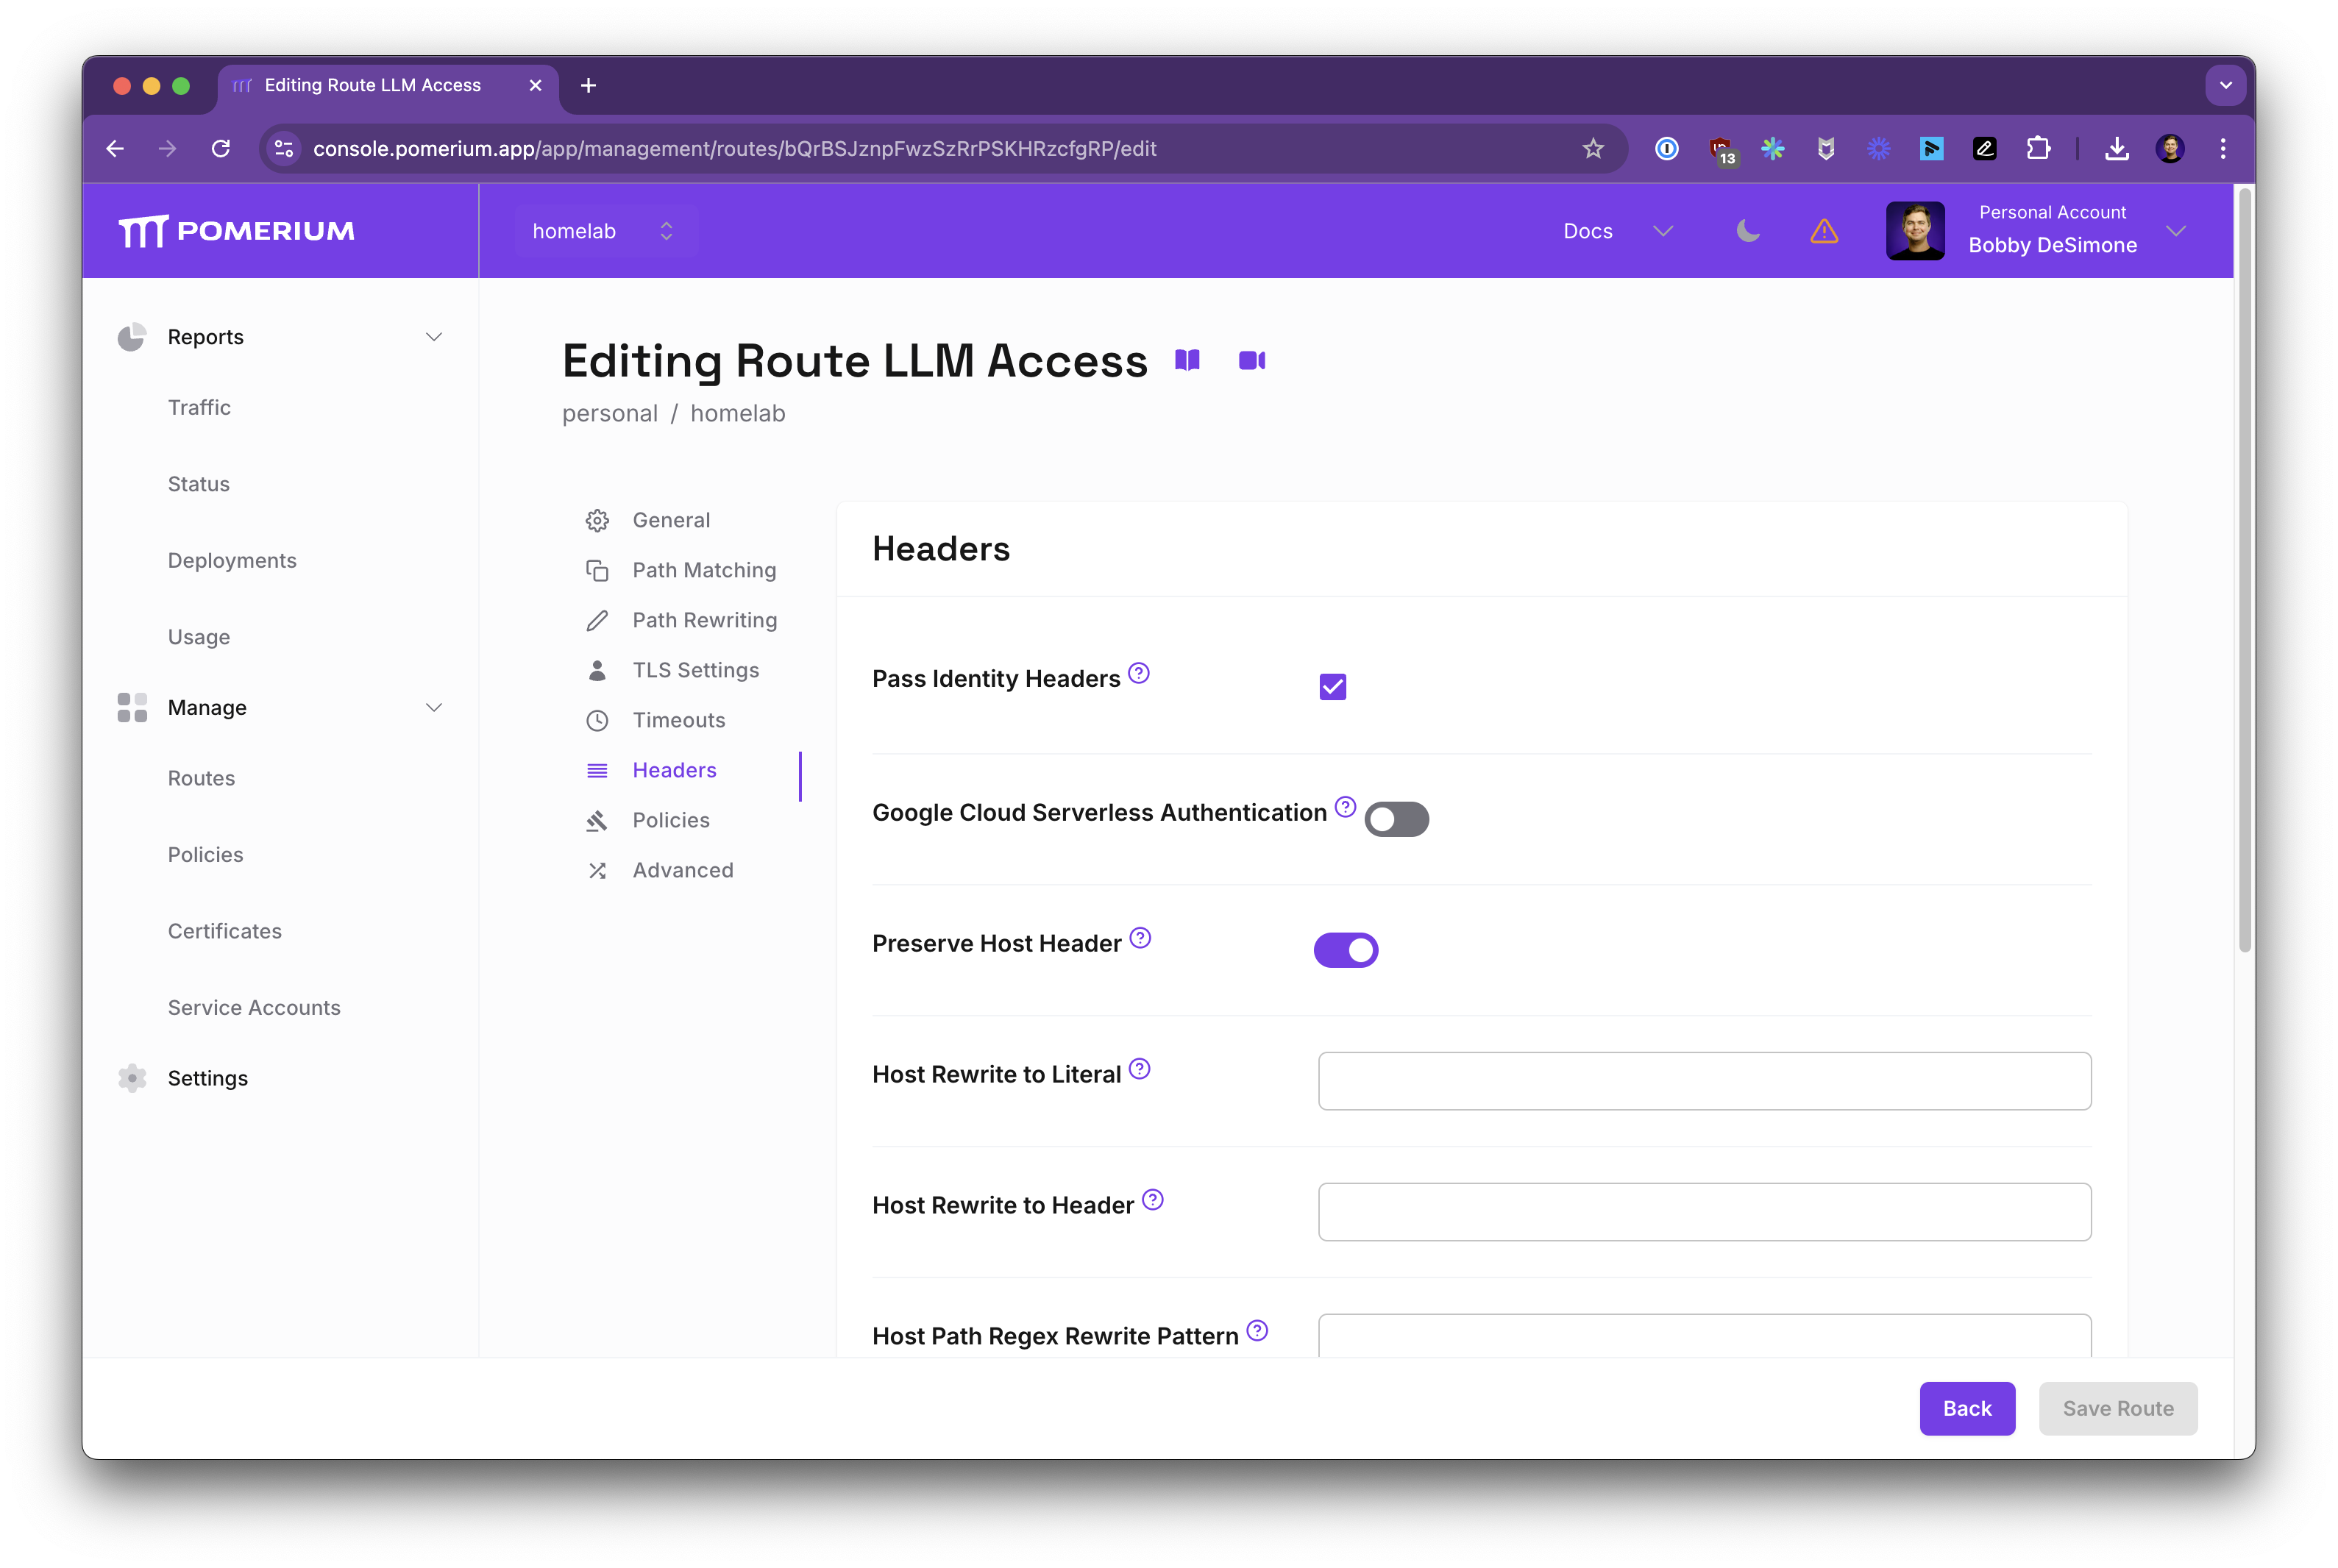The height and width of the screenshot is (1568, 2338).
Task: Click the Host Rewrite to Literal input field
Action: coord(1706,1080)
